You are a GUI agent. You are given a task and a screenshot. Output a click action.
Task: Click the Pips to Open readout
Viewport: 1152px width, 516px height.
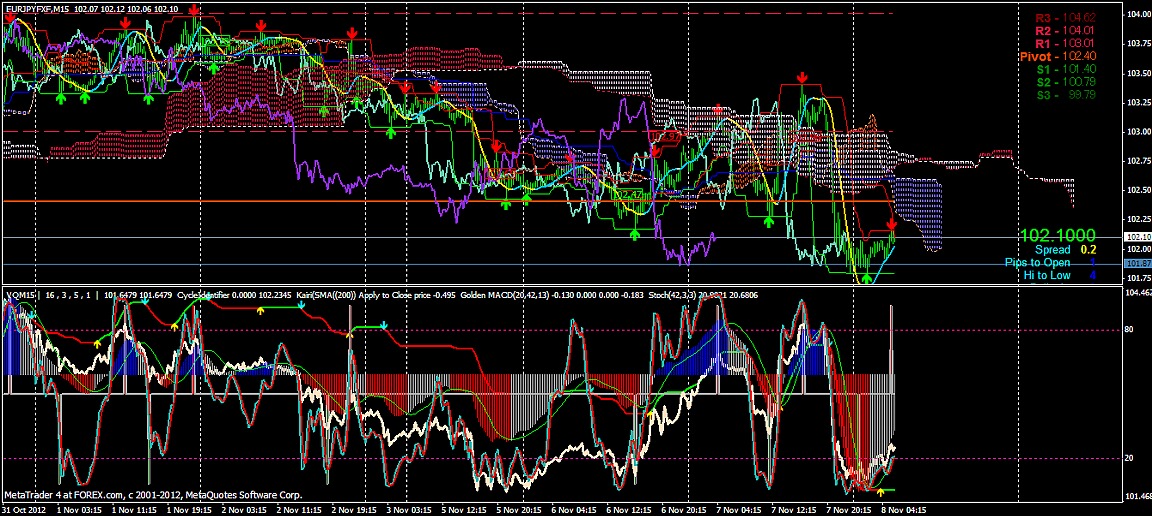click(1051, 262)
